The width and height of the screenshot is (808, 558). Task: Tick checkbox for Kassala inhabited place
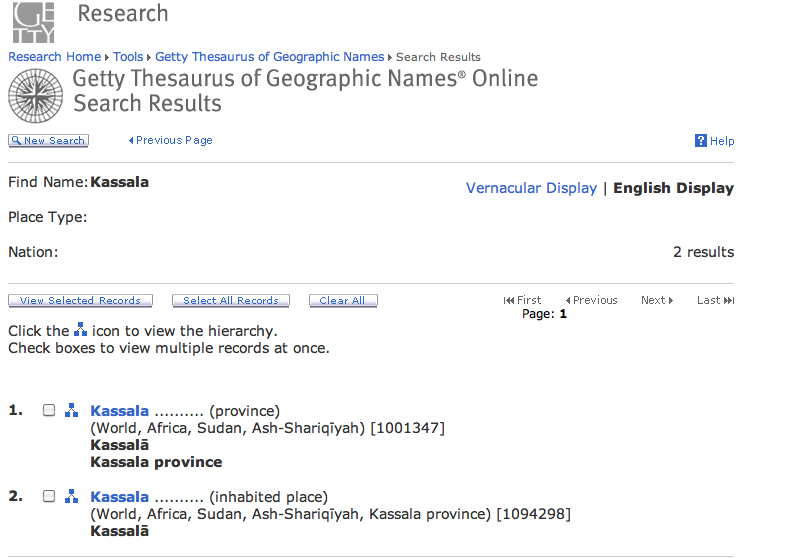coord(49,497)
